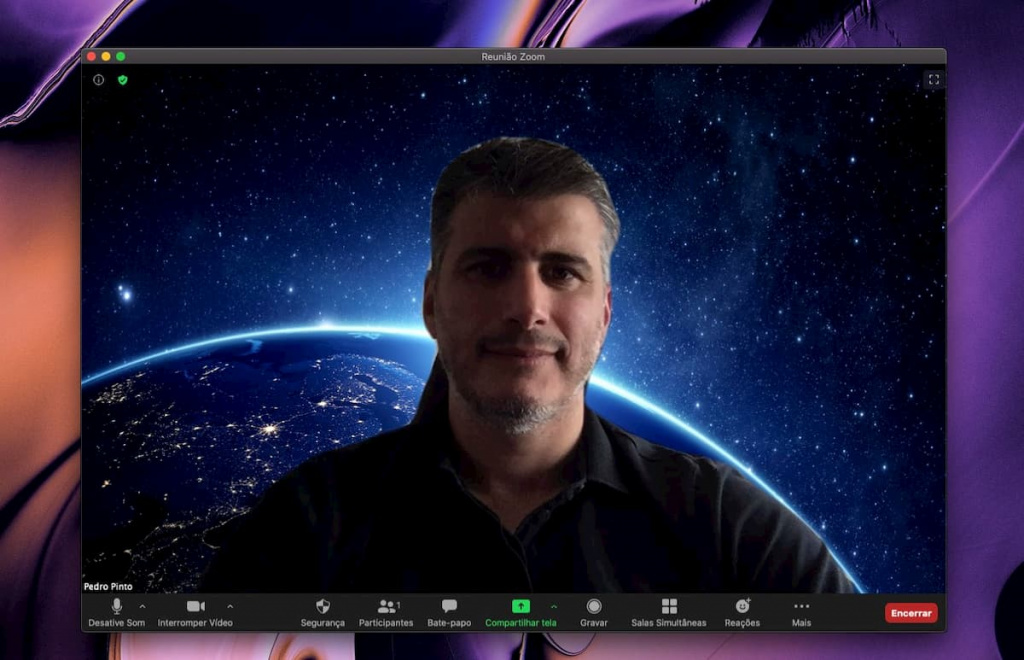Close the Zoom window red button

point(91,57)
